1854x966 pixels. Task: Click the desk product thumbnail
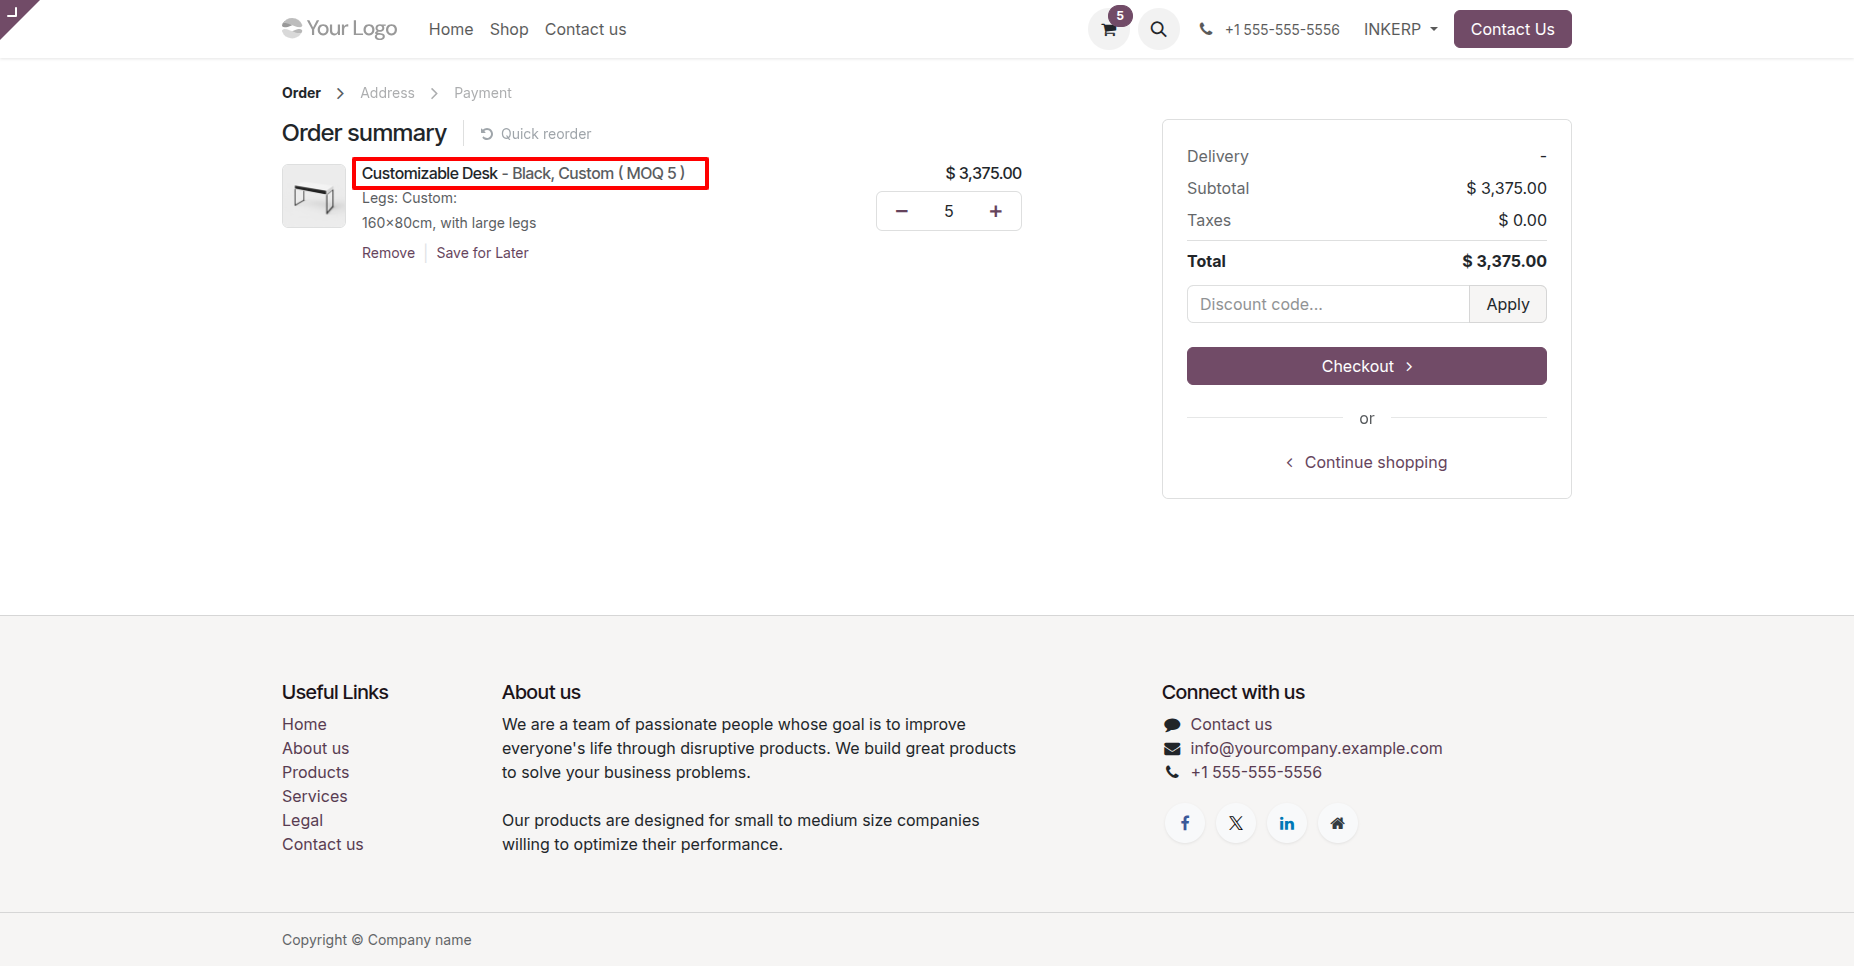tap(314, 196)
